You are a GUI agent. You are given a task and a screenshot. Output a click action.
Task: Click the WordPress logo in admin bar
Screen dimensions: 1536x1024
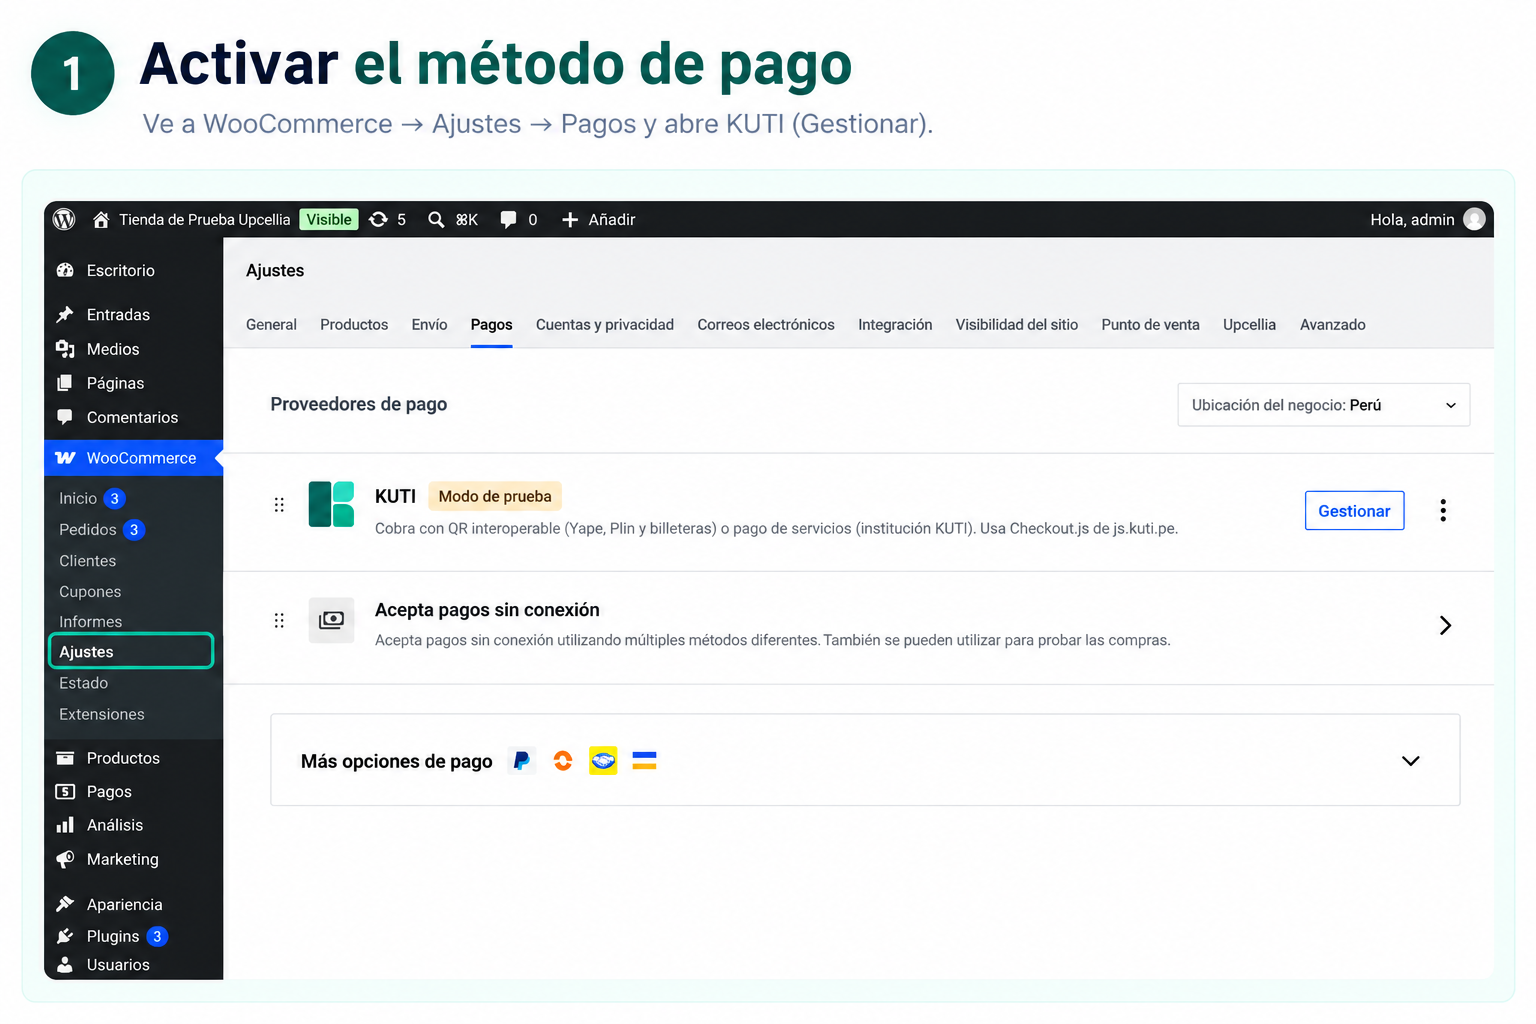(x=64, y=219)
